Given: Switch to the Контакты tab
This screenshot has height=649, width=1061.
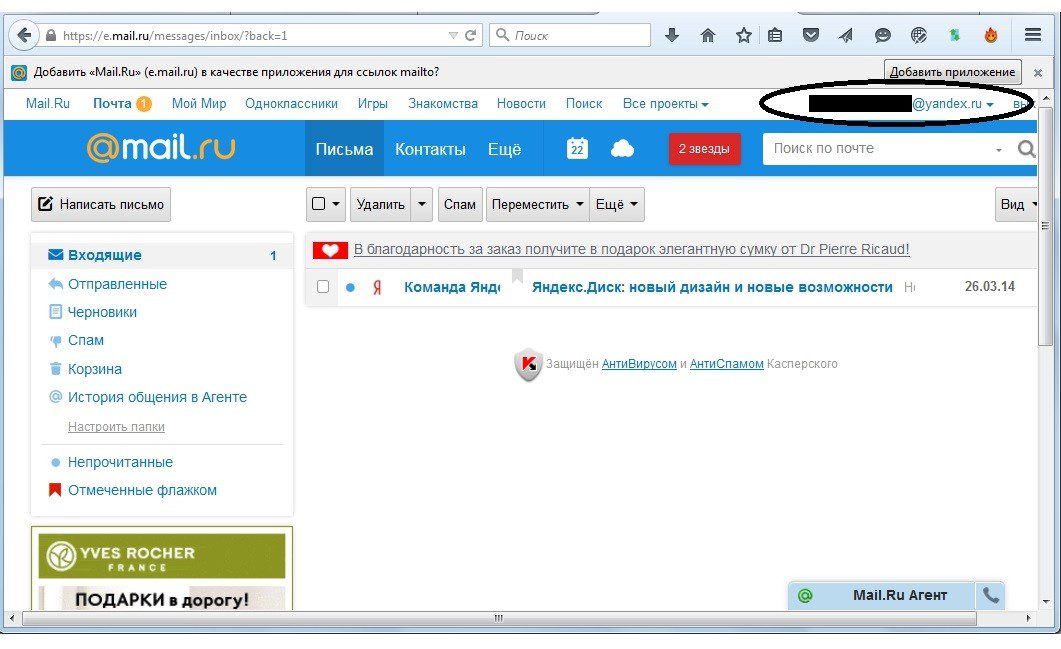Looking at the screenshot, I should click(x=430, y=149).
